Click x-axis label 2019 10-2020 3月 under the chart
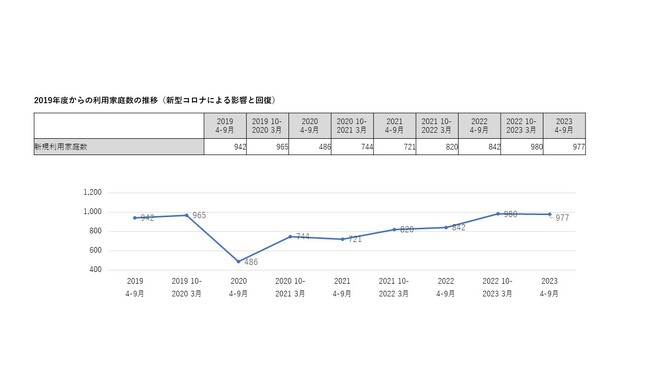 point(187,287)
